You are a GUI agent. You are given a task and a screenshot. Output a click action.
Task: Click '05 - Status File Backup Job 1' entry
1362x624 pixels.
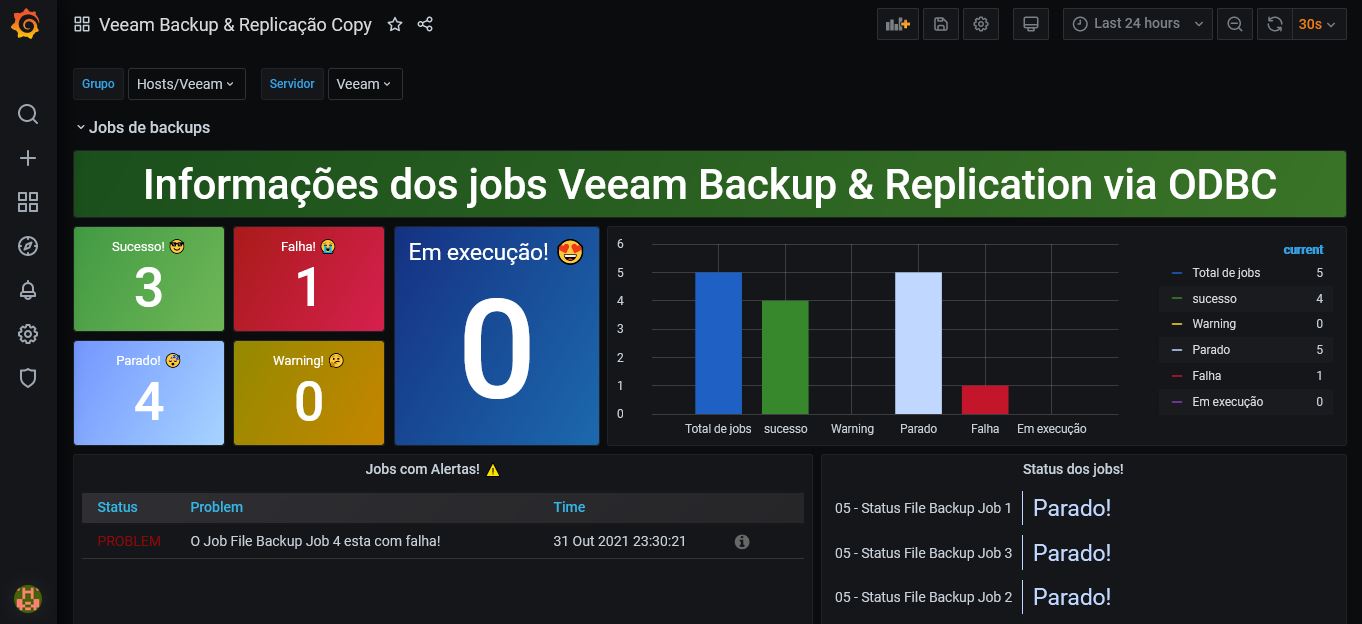point(923,508)
